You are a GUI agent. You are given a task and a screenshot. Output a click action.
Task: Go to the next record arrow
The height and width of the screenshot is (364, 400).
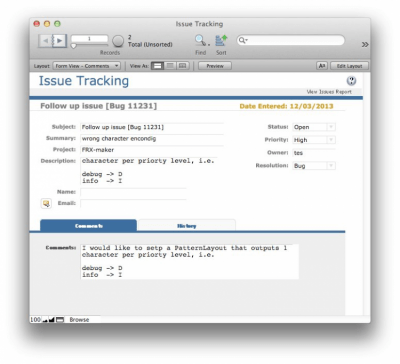point(60,41)
